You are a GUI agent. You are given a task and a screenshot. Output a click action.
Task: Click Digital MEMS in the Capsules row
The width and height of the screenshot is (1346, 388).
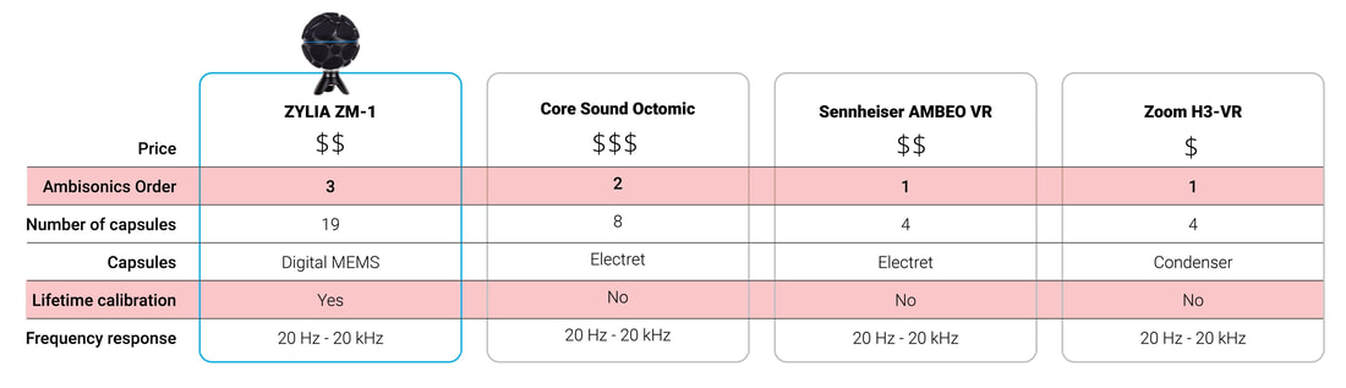click(330, 262)
